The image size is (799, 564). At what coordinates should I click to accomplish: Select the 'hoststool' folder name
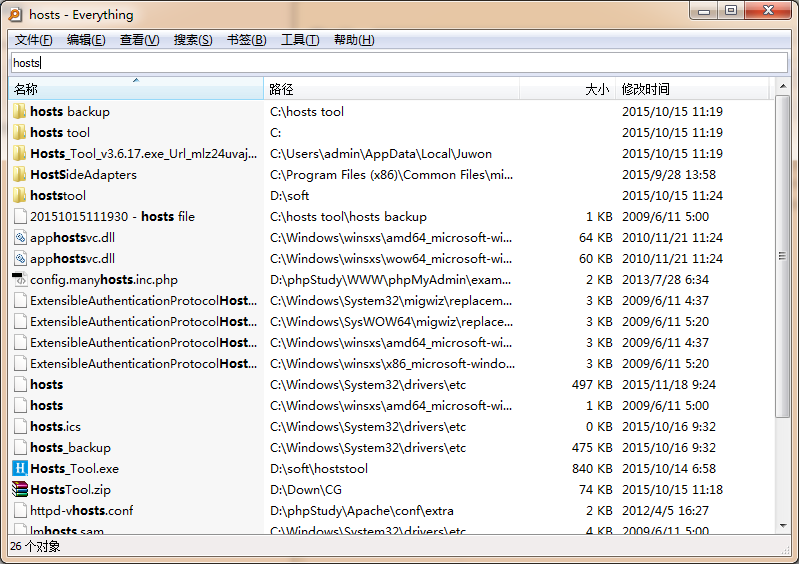58,196
